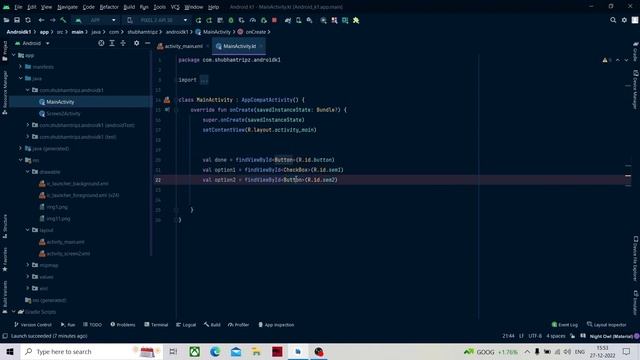Click the Open folder toolbar icon
The width and height of the screenshot is (640, 360).
[6, 20]
